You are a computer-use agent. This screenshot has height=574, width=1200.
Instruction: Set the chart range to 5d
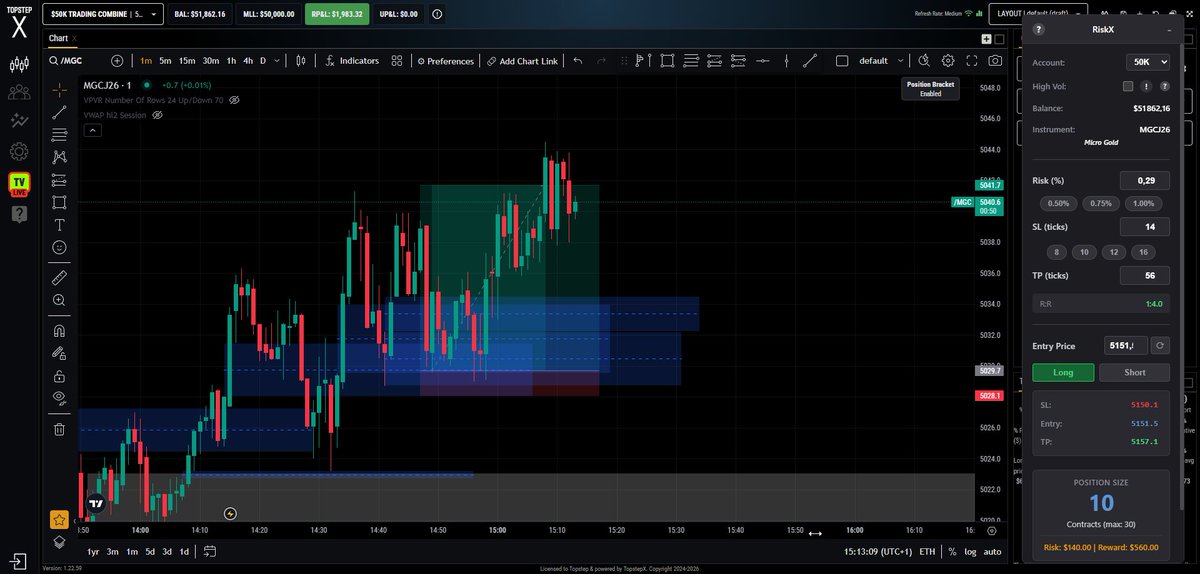point(150,551)
